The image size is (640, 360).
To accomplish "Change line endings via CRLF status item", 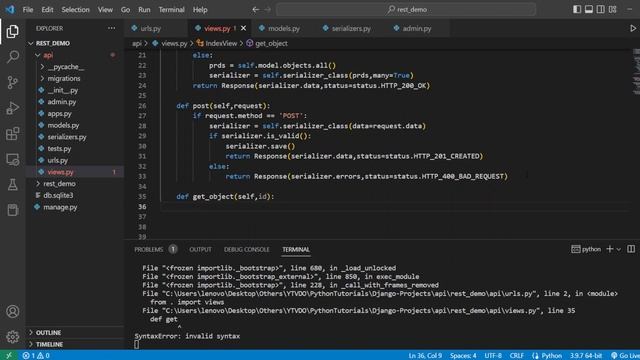I will [x=516, y=356].
